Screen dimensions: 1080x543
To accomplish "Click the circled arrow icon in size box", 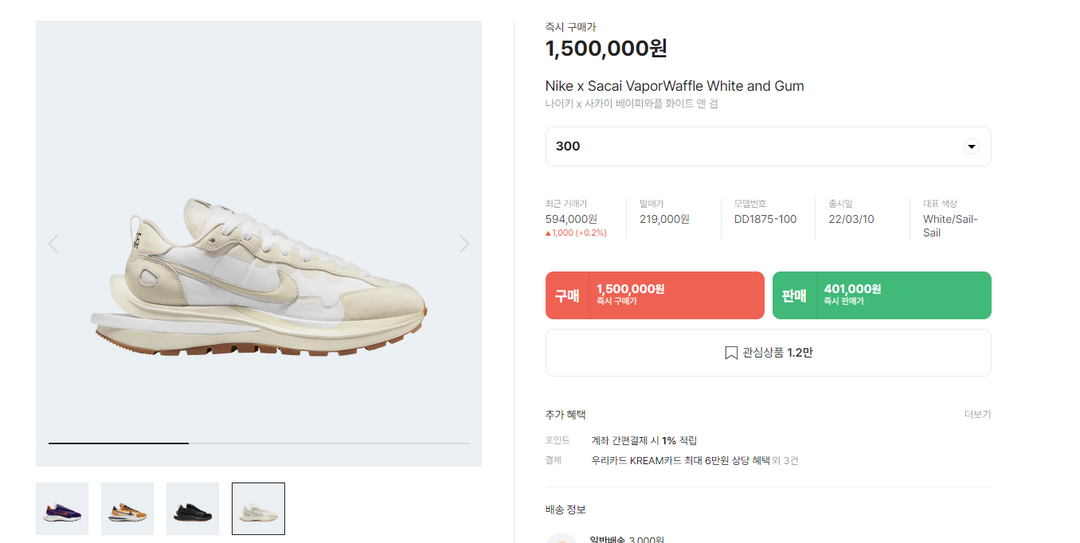I will 970,147.
